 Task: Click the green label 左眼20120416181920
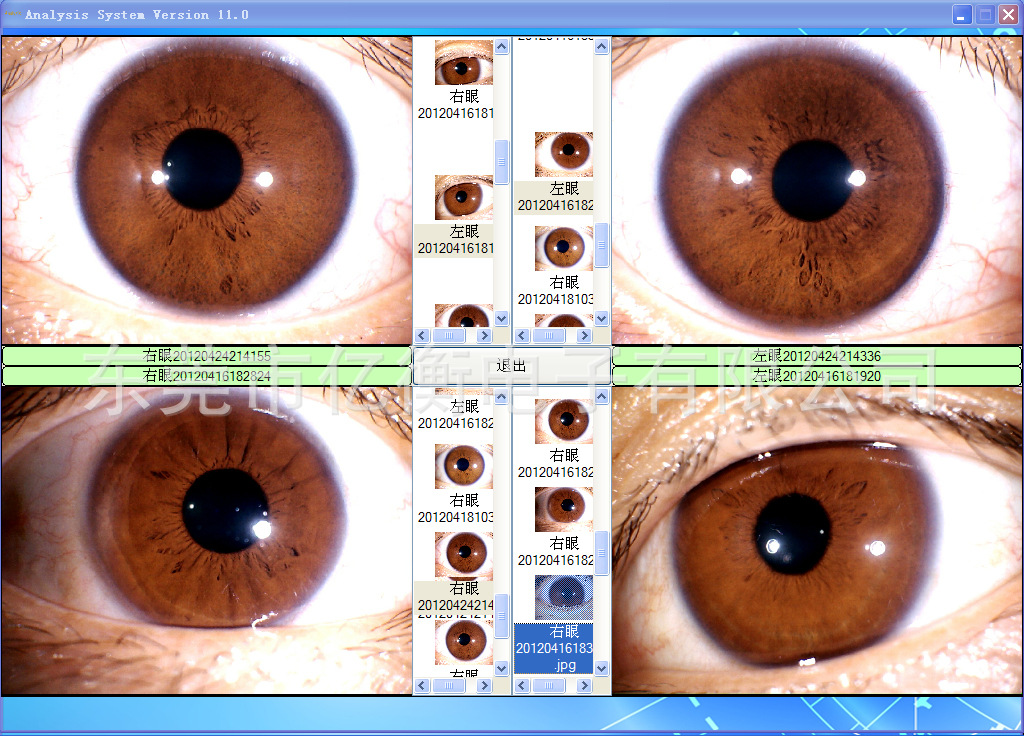(816, 376)
